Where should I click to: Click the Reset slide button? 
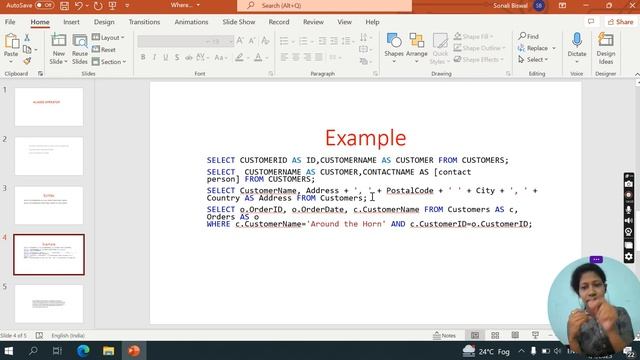(x=104, y=49)
